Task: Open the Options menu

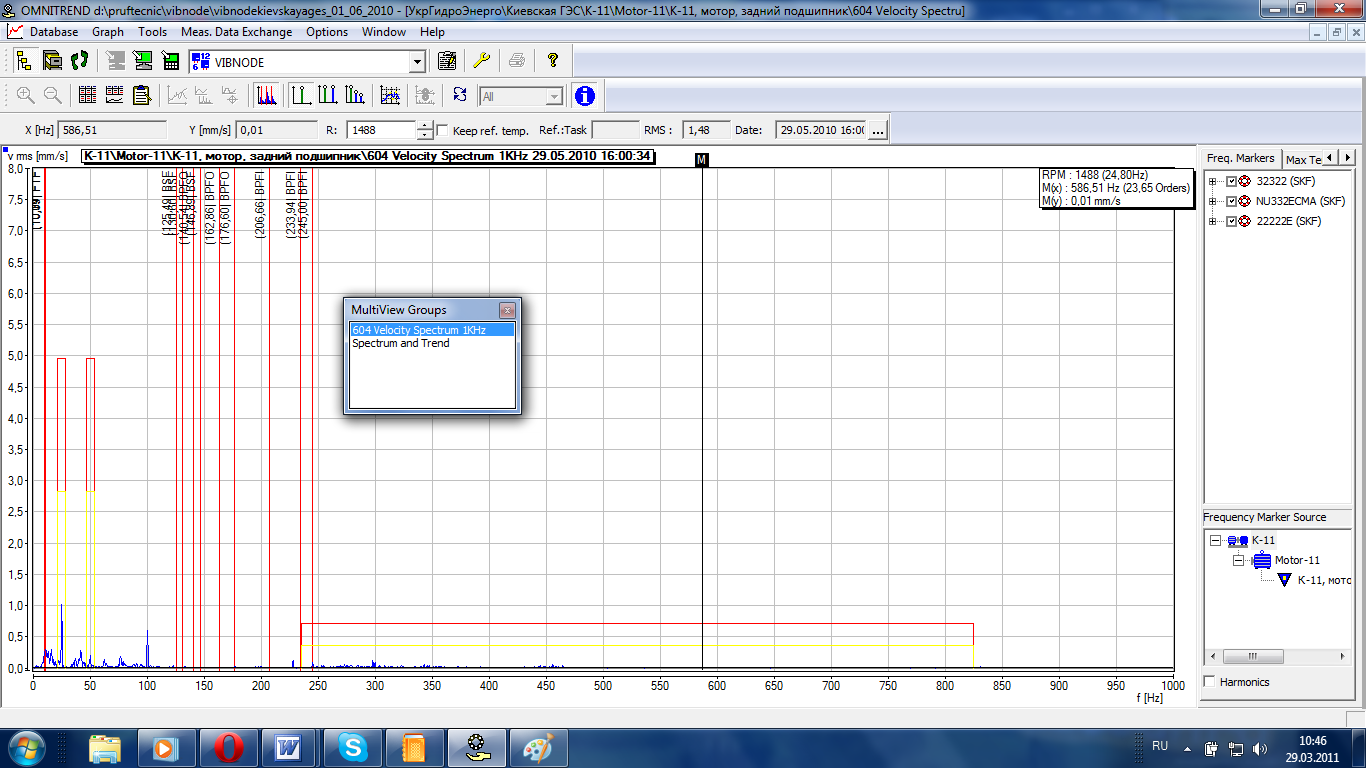Action: [x=327, y=32]
